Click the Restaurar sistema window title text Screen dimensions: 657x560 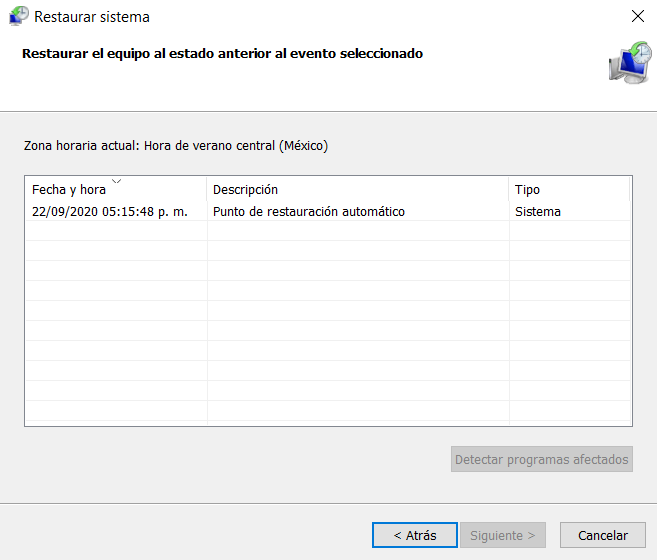pos(92,17)
